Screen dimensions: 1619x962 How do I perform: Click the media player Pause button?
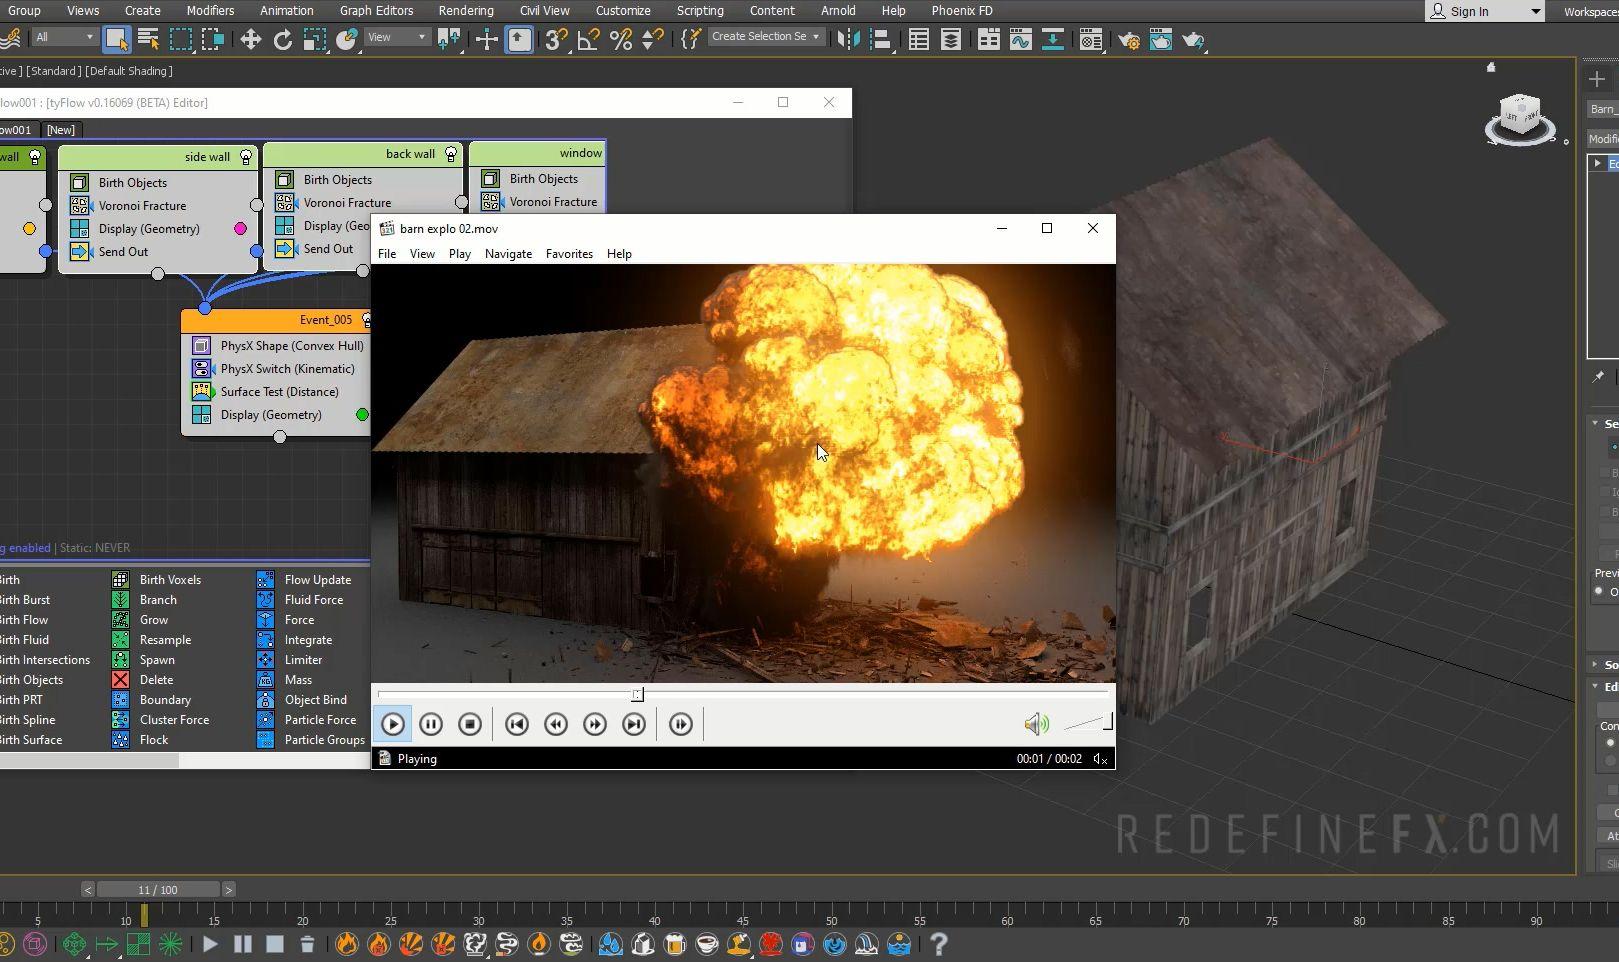tap(431, 724)
